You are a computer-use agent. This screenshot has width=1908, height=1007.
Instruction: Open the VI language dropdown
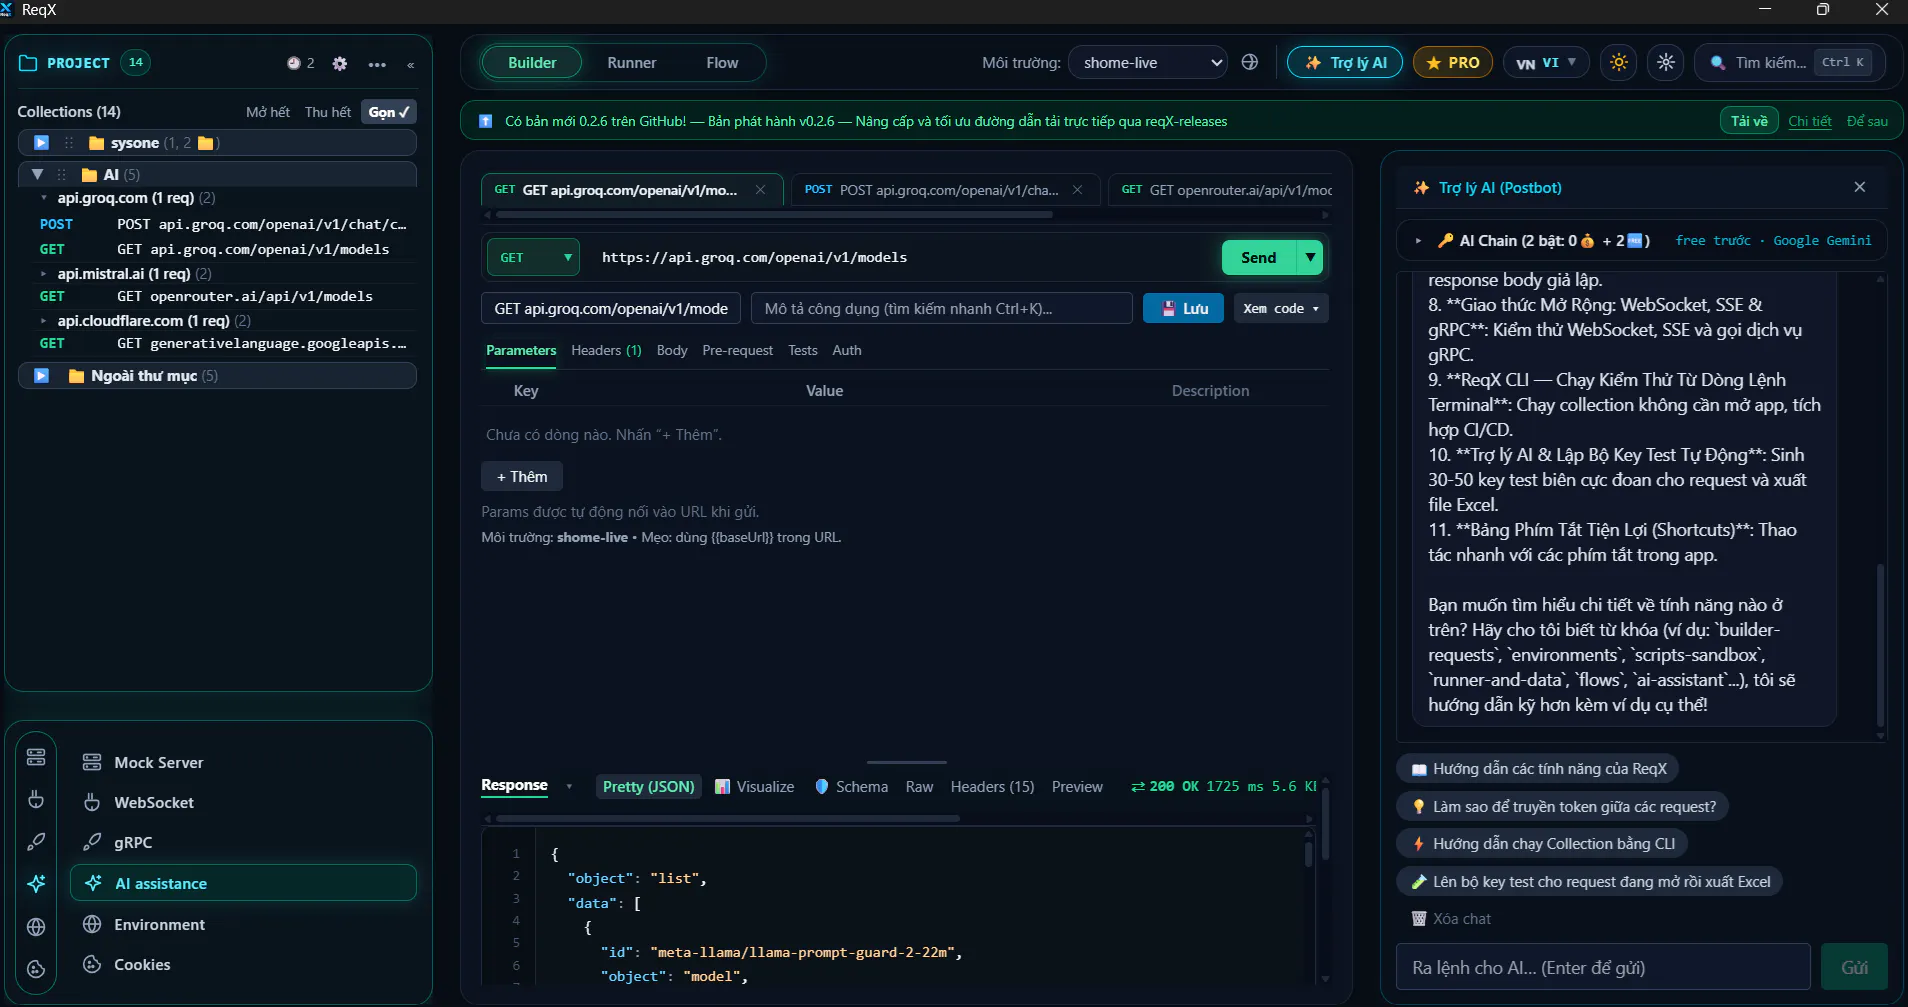pyautogui.click(x=1546, y=63)
